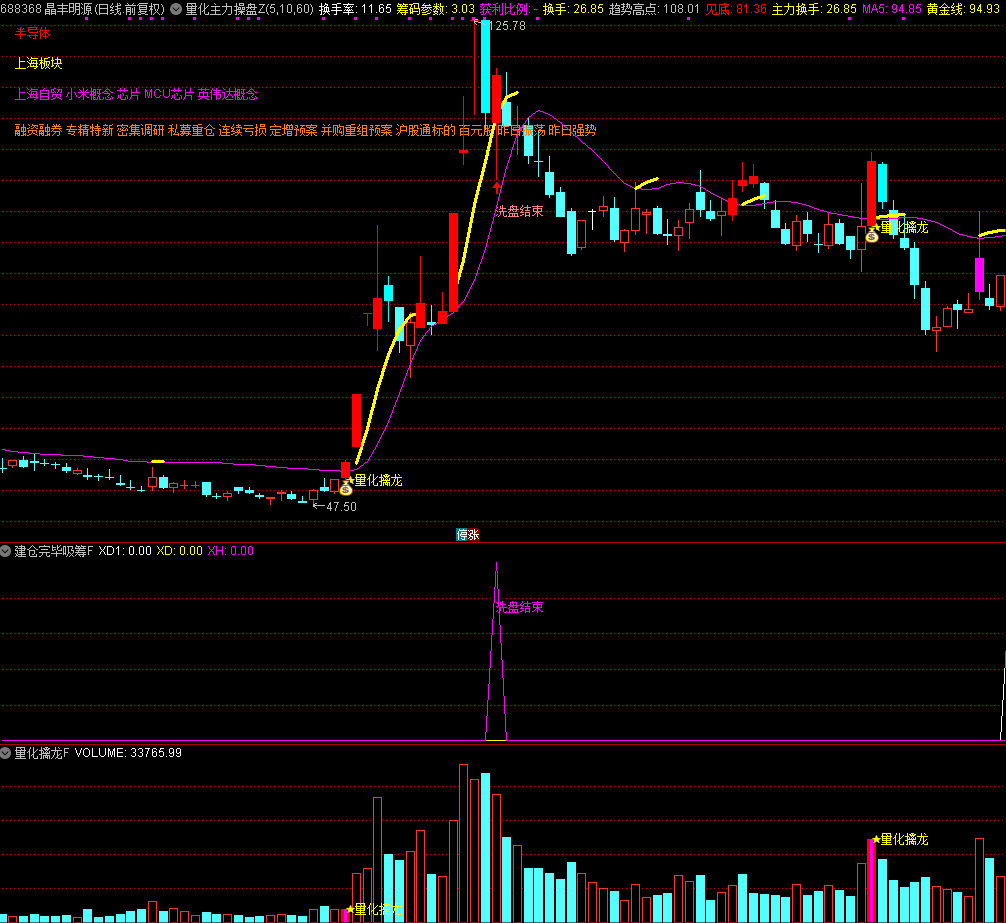Viewport: 1006px width, 923px height.
Task: Open the 英伟达概念 concept tag
Action: [227, 95]
